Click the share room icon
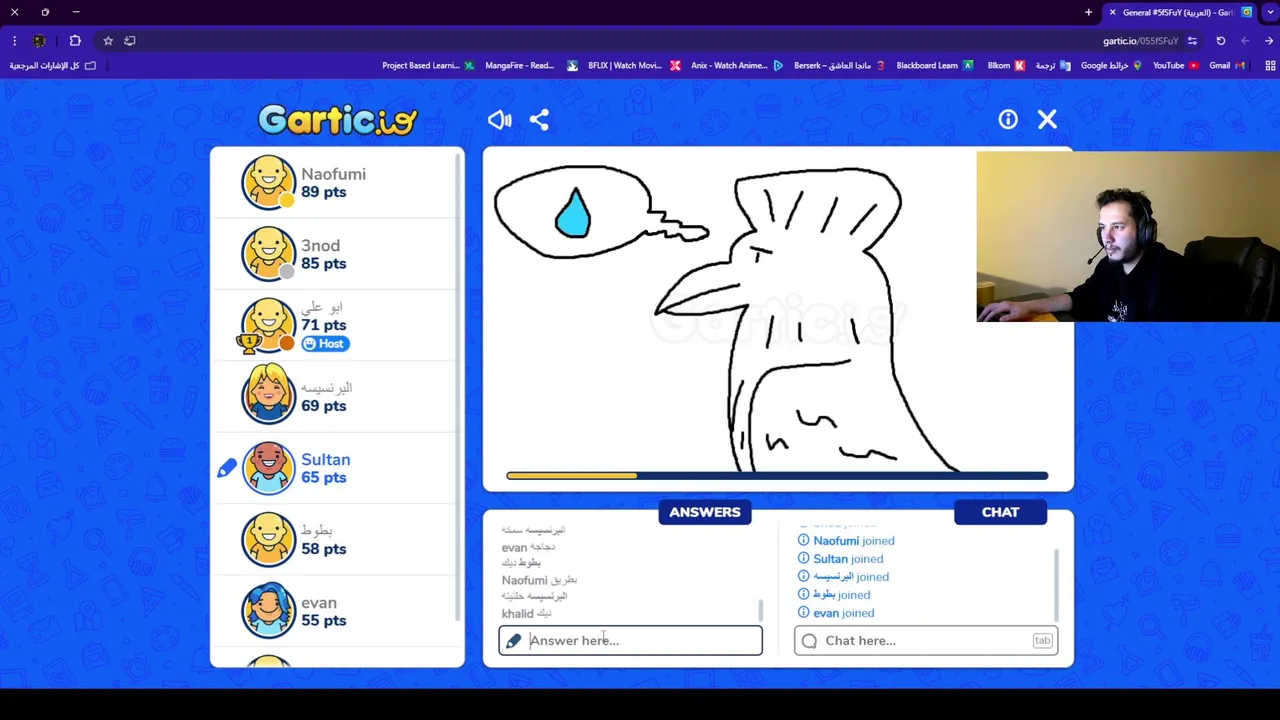1280x720 pixels. 539,120
